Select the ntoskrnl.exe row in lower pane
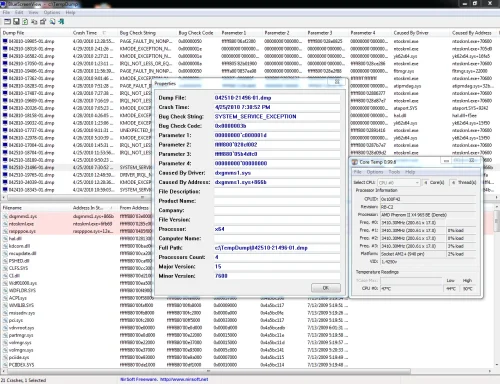The width and height of the screenshot is (500, 384). tap(77, 224)
